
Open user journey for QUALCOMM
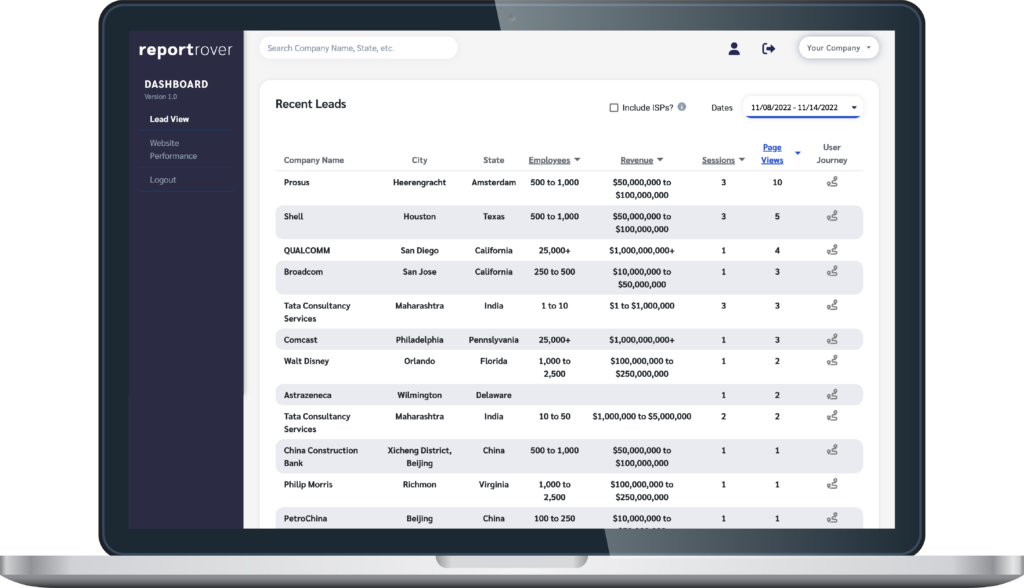tap(832, 250)
